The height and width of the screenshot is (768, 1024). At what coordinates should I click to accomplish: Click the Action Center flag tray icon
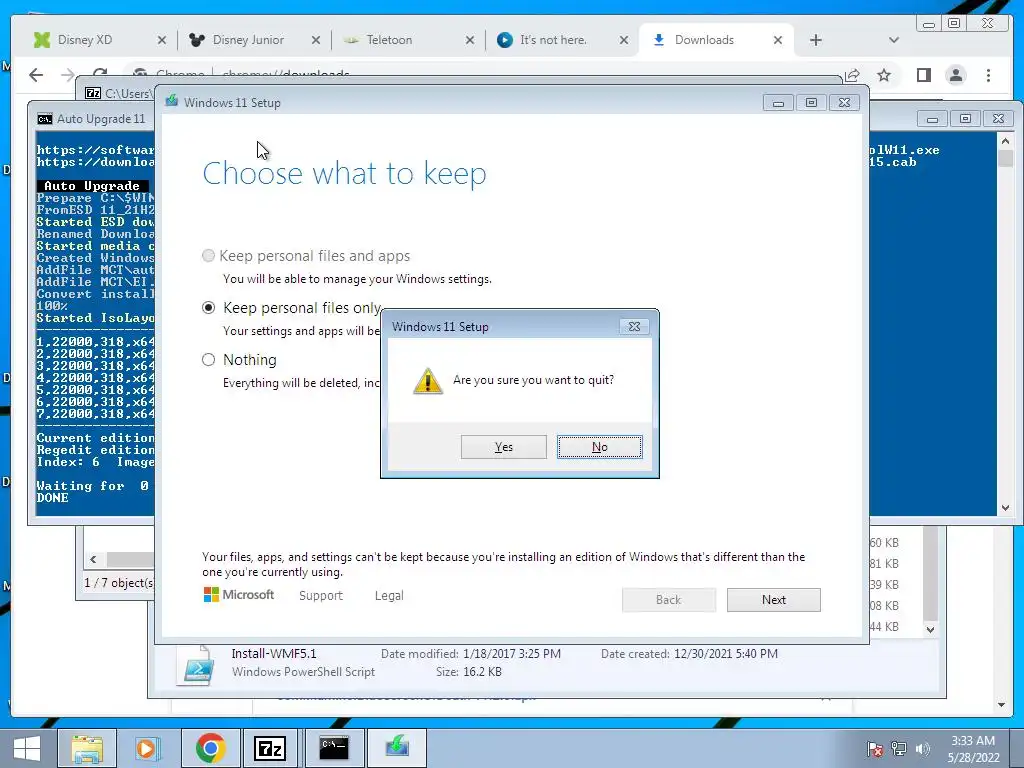tap(874, 749)
